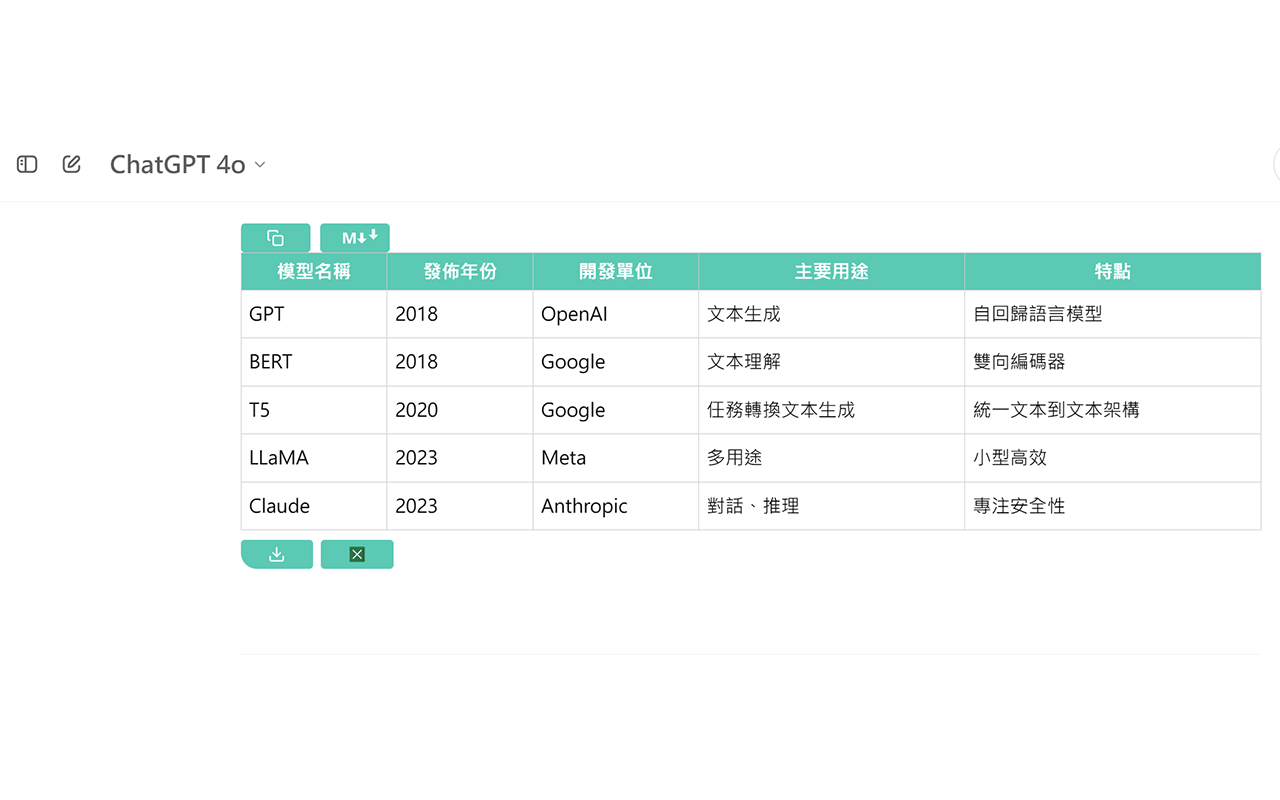The image size is (1280, 800).
Task: Click the 特點 column header
Action: 1112,271
